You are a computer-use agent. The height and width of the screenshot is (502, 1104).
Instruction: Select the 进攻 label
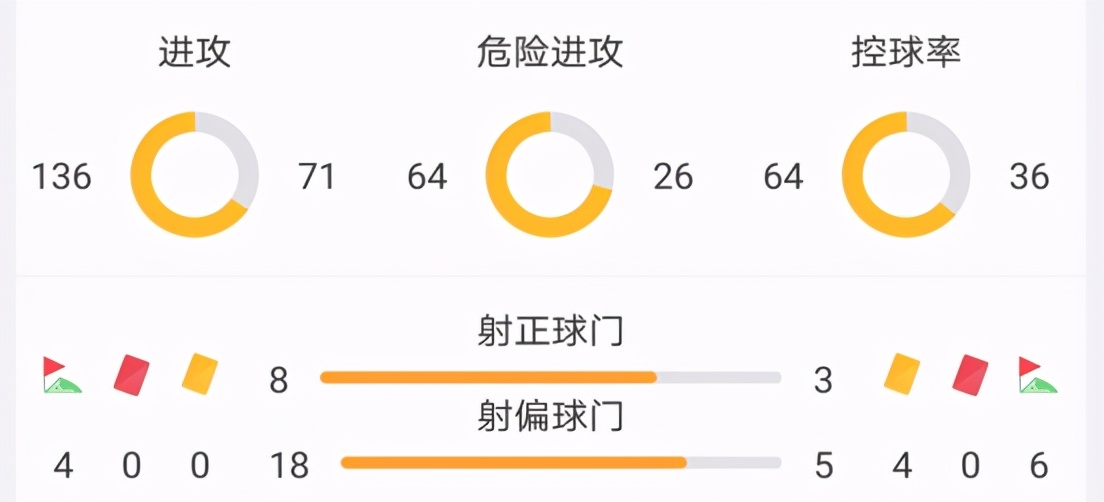pyautogui.click(x=195, y=52)
